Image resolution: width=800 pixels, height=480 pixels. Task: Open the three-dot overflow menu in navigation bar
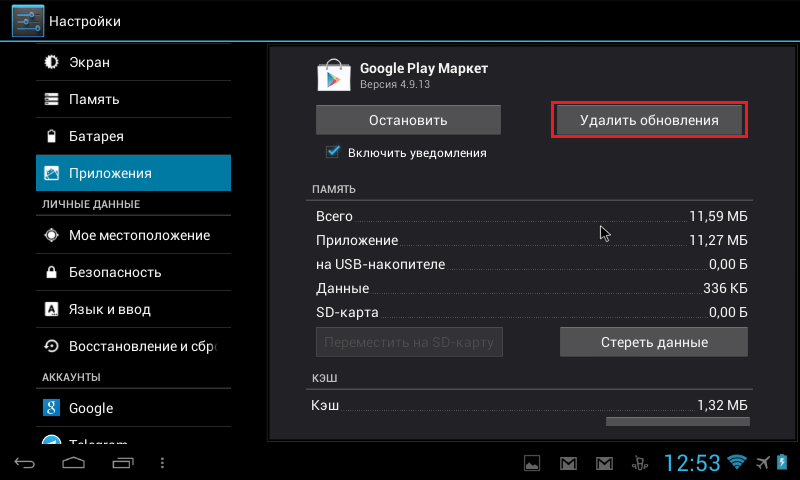[162, 463]
